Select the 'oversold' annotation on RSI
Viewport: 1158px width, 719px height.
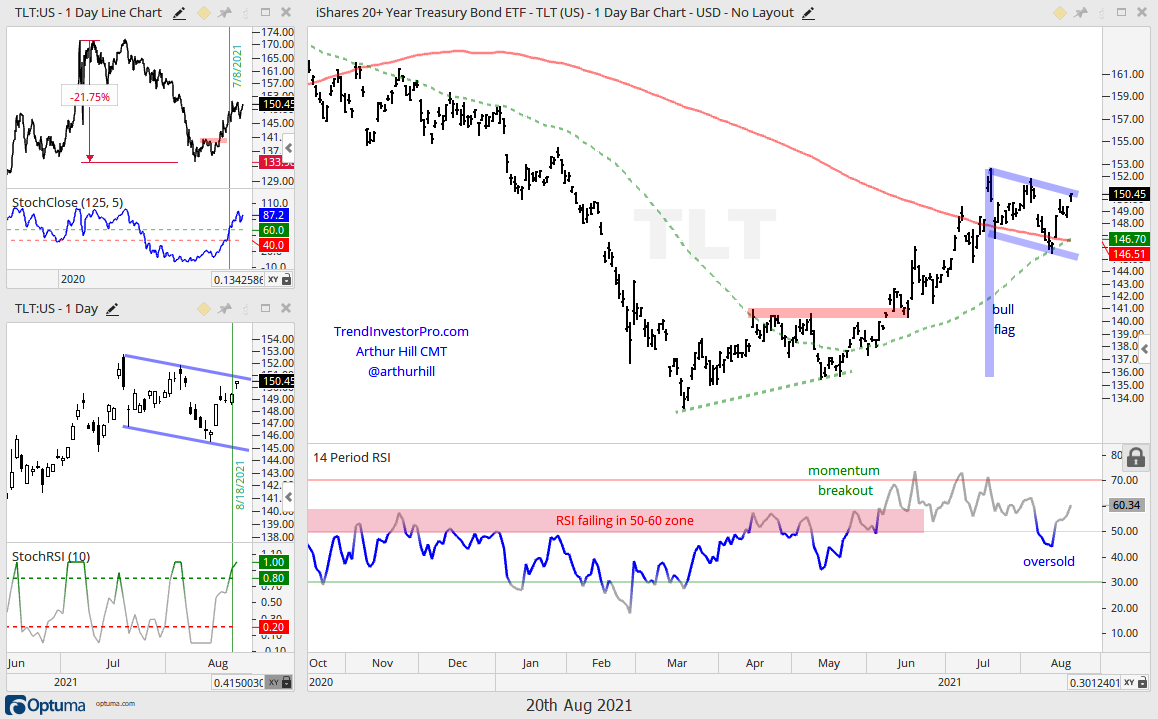1049,562
